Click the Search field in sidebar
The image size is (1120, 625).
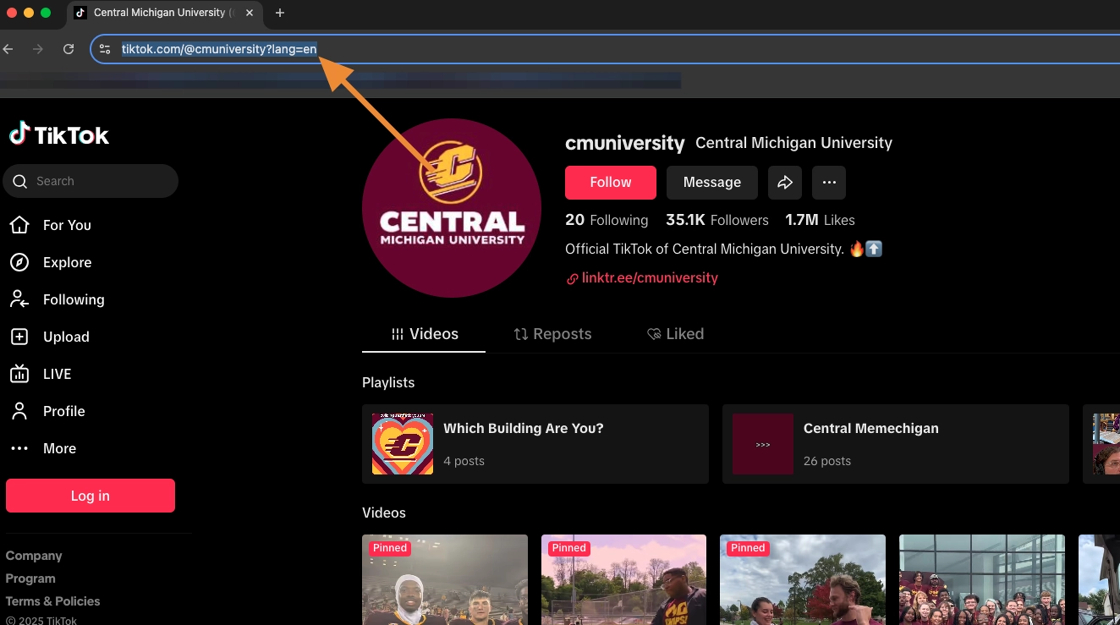(91, 181)
